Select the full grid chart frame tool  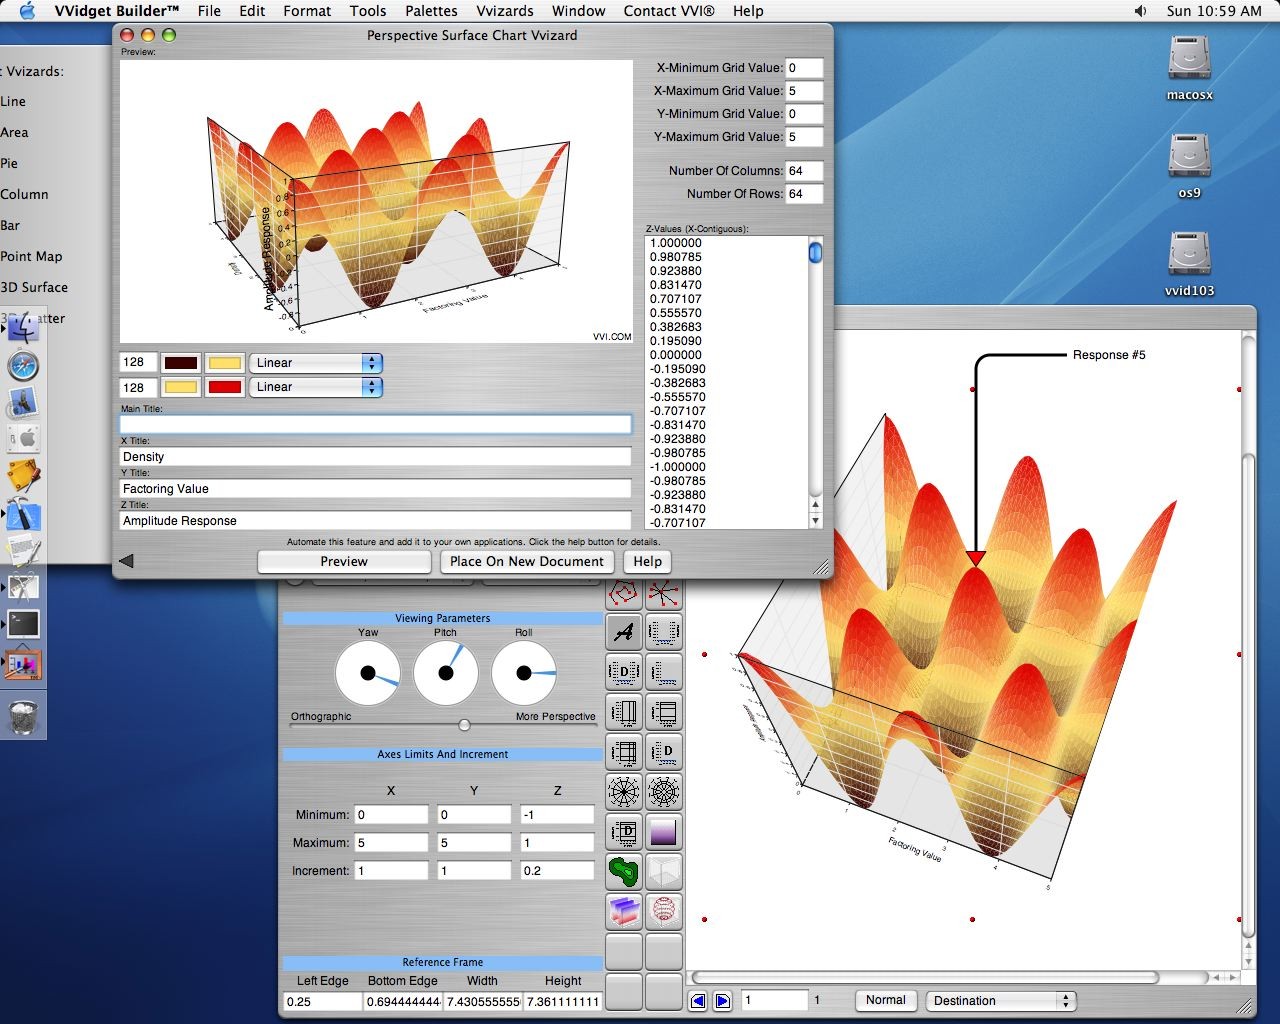click(624, 752)
